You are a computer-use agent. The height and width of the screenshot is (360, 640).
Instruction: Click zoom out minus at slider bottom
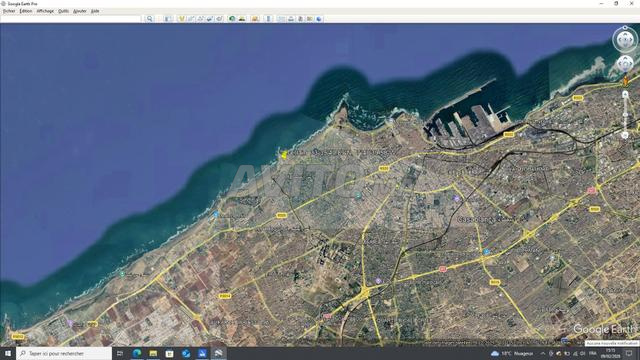(625, 135)
